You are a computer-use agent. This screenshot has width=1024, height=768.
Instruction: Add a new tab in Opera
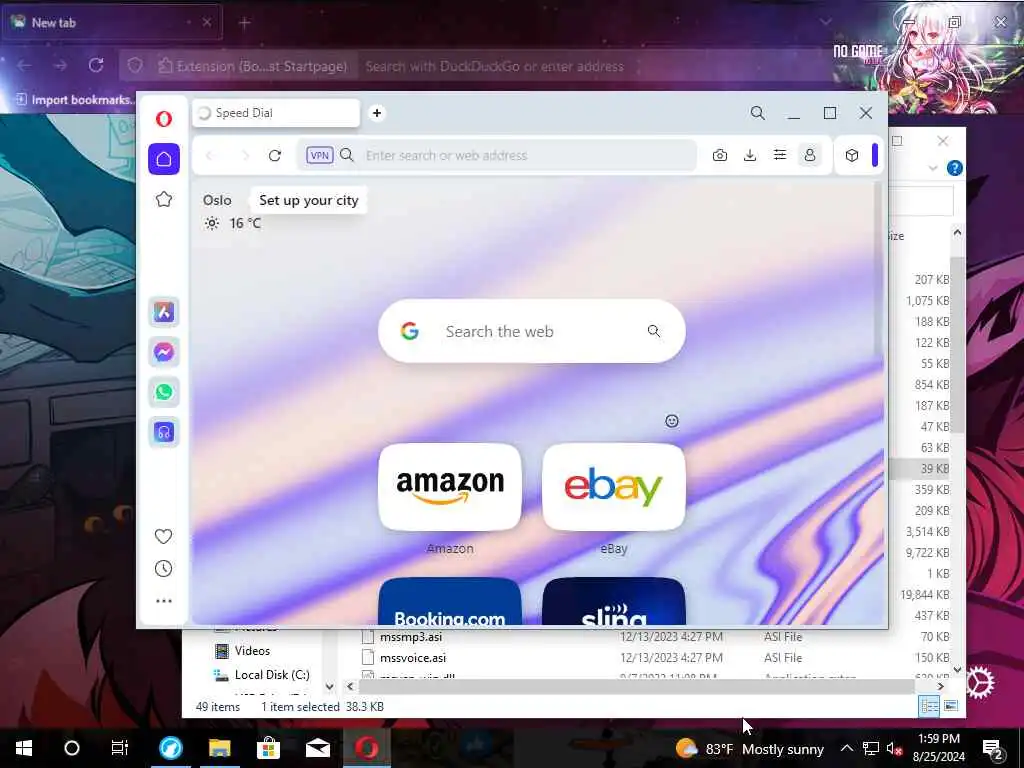377,113
